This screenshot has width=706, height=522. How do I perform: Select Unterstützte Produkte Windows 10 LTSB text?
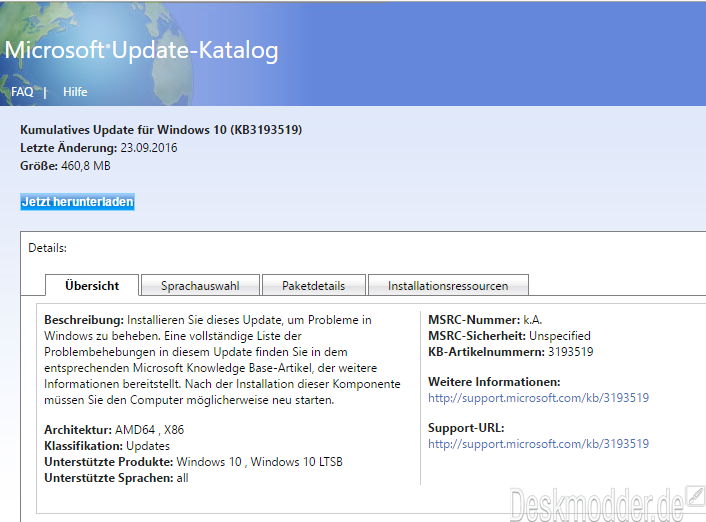coord(296,462)
